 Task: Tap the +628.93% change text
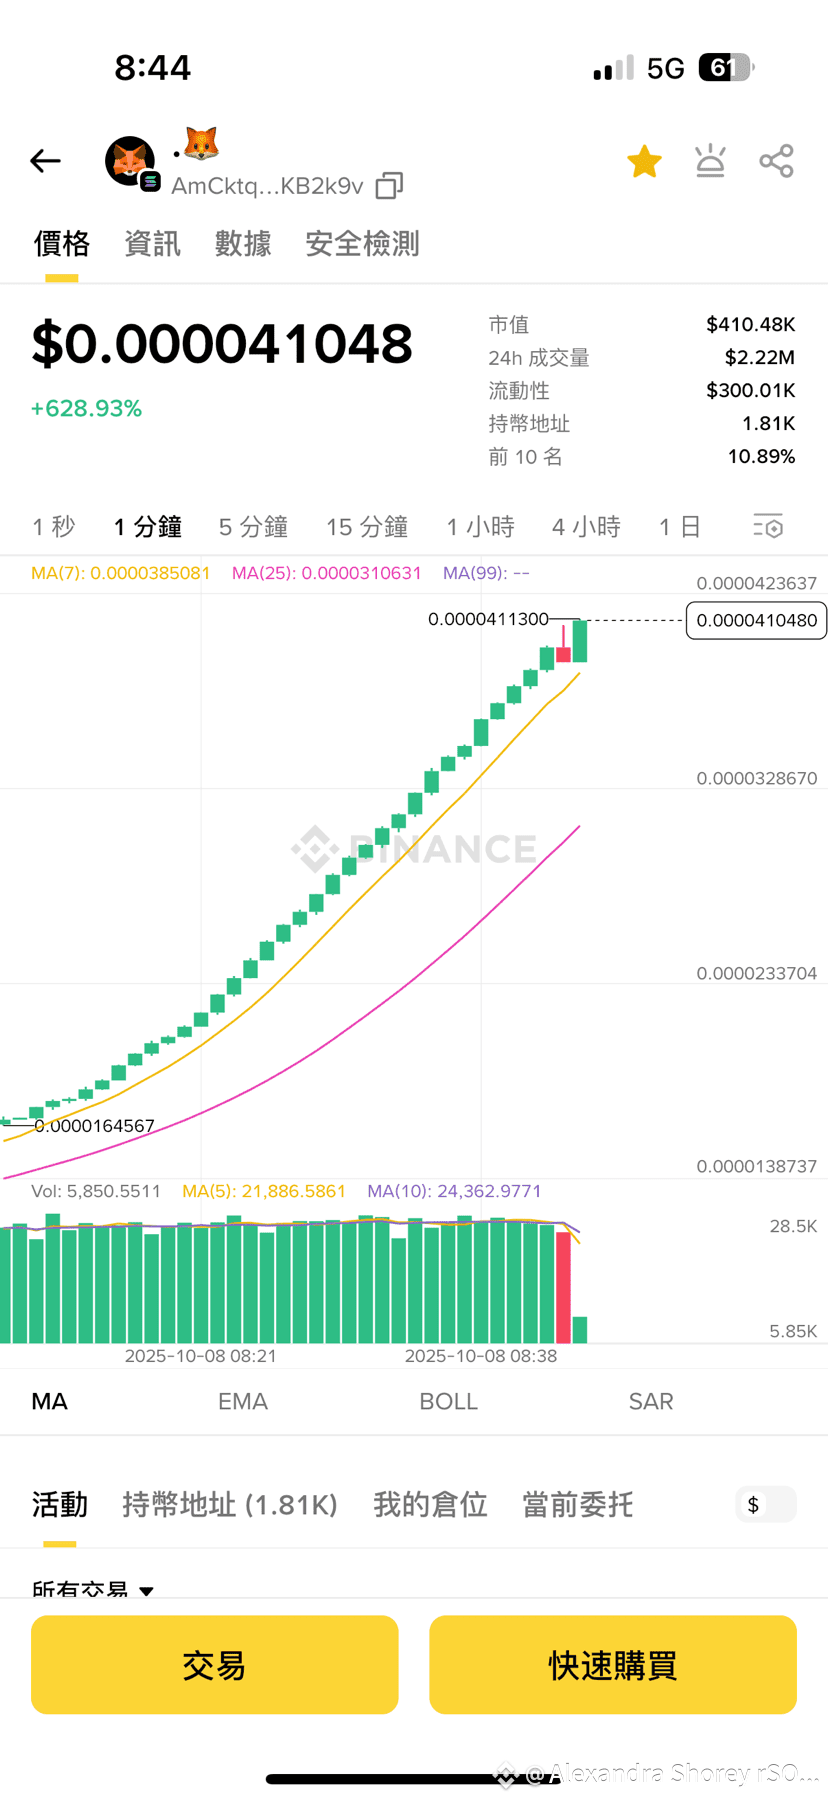86,409
